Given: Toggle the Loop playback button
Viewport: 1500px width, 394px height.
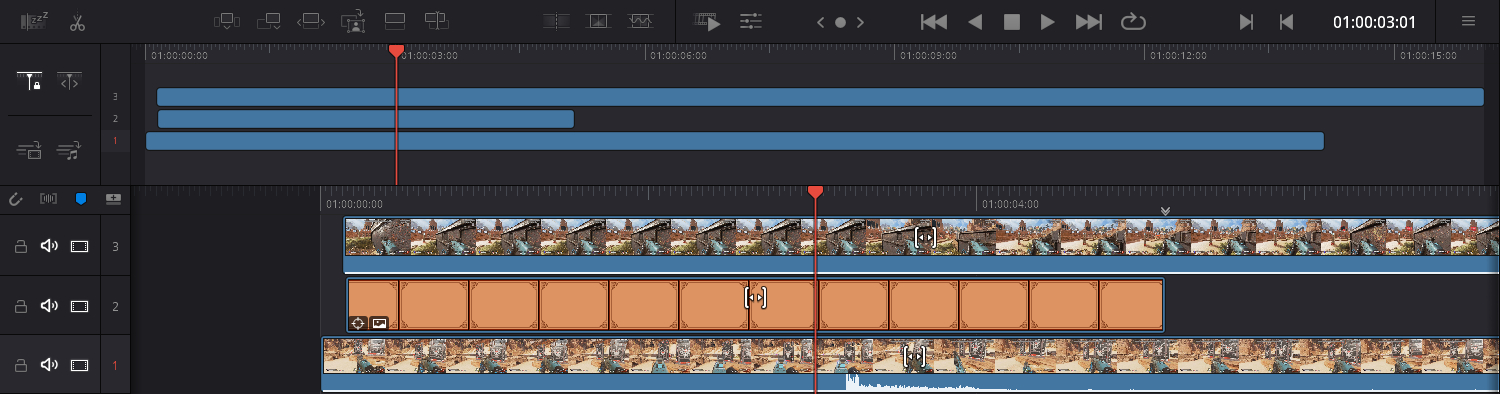Looking at the screenshot, I should pos(1133,22).
